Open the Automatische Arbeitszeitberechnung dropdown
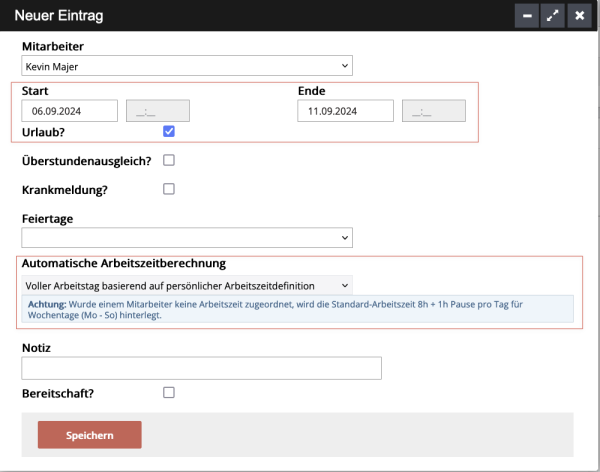The height and width of the screenshot is (472, 600). [187, 285]
